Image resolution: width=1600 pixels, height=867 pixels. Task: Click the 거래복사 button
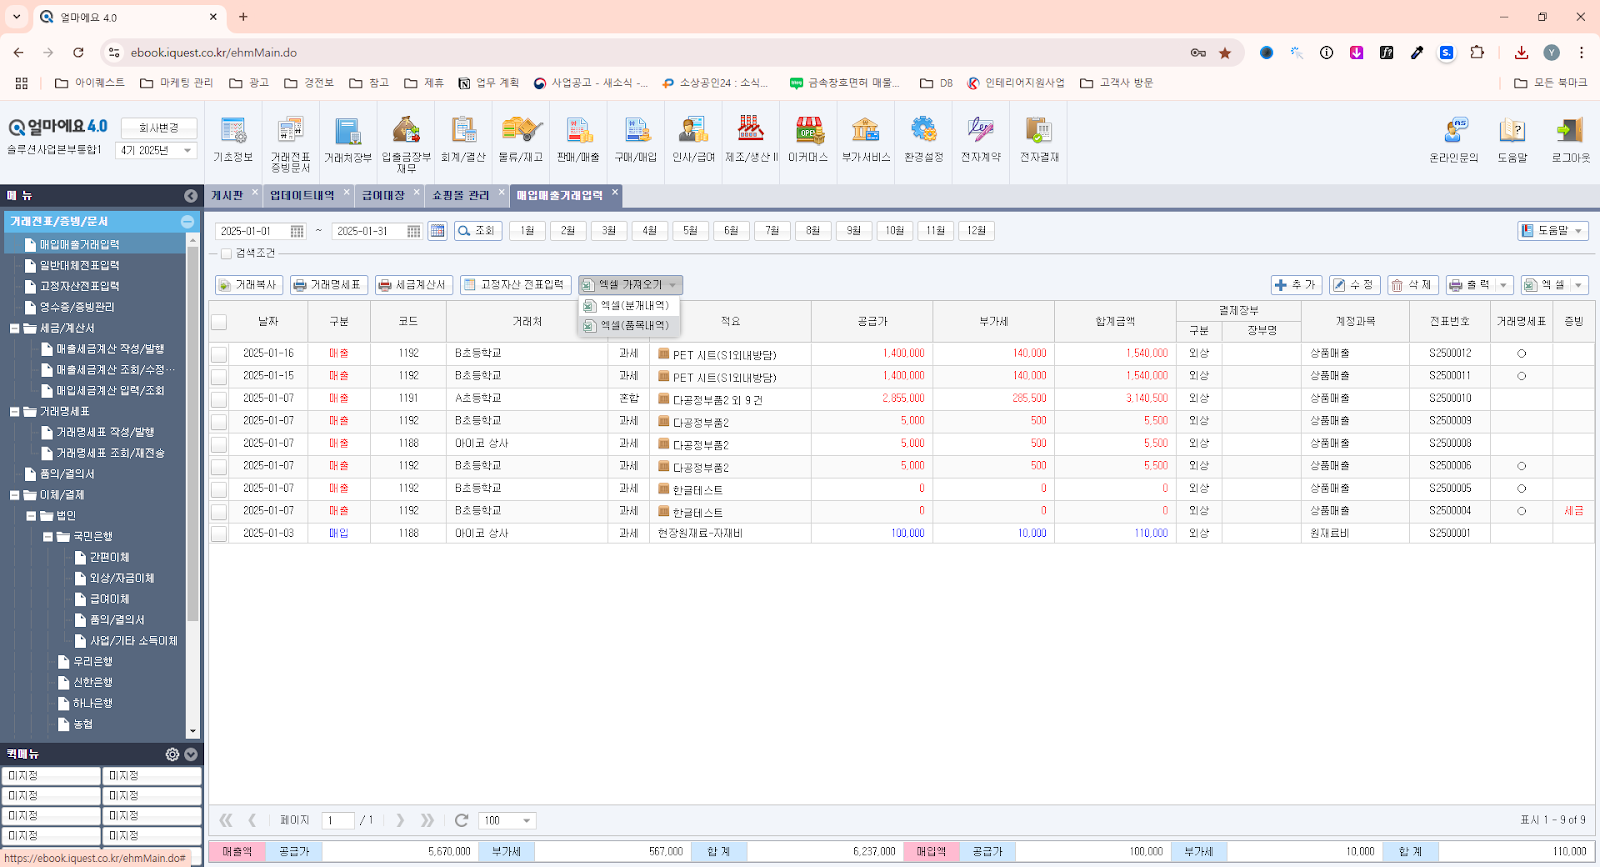pyautogui.click(x=249, y=285)
